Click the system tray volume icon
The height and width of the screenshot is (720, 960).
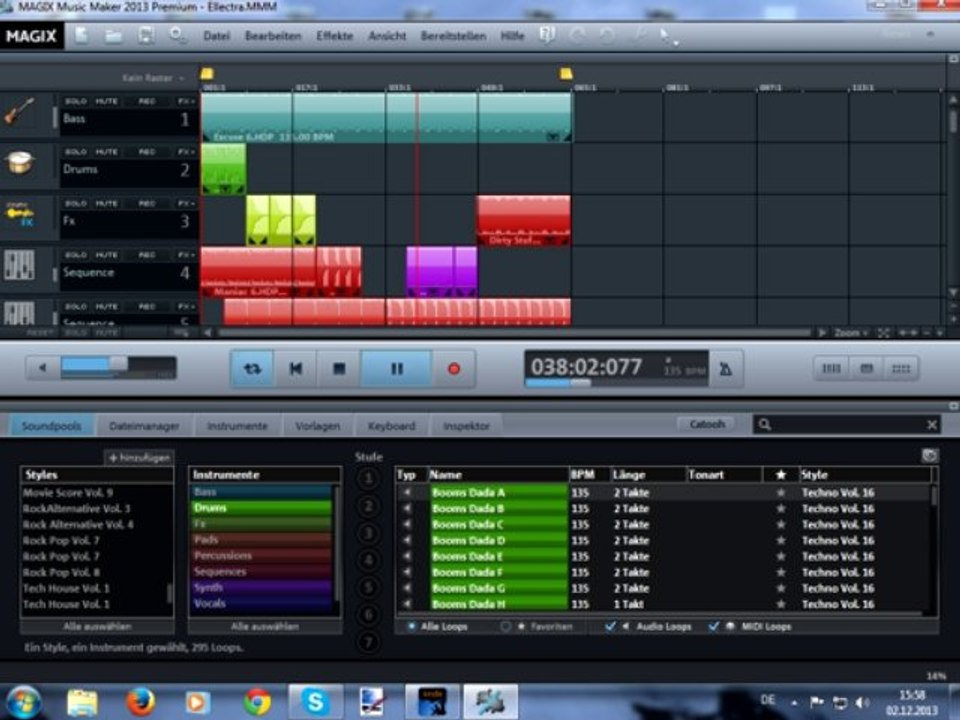(x=862, y=702)
